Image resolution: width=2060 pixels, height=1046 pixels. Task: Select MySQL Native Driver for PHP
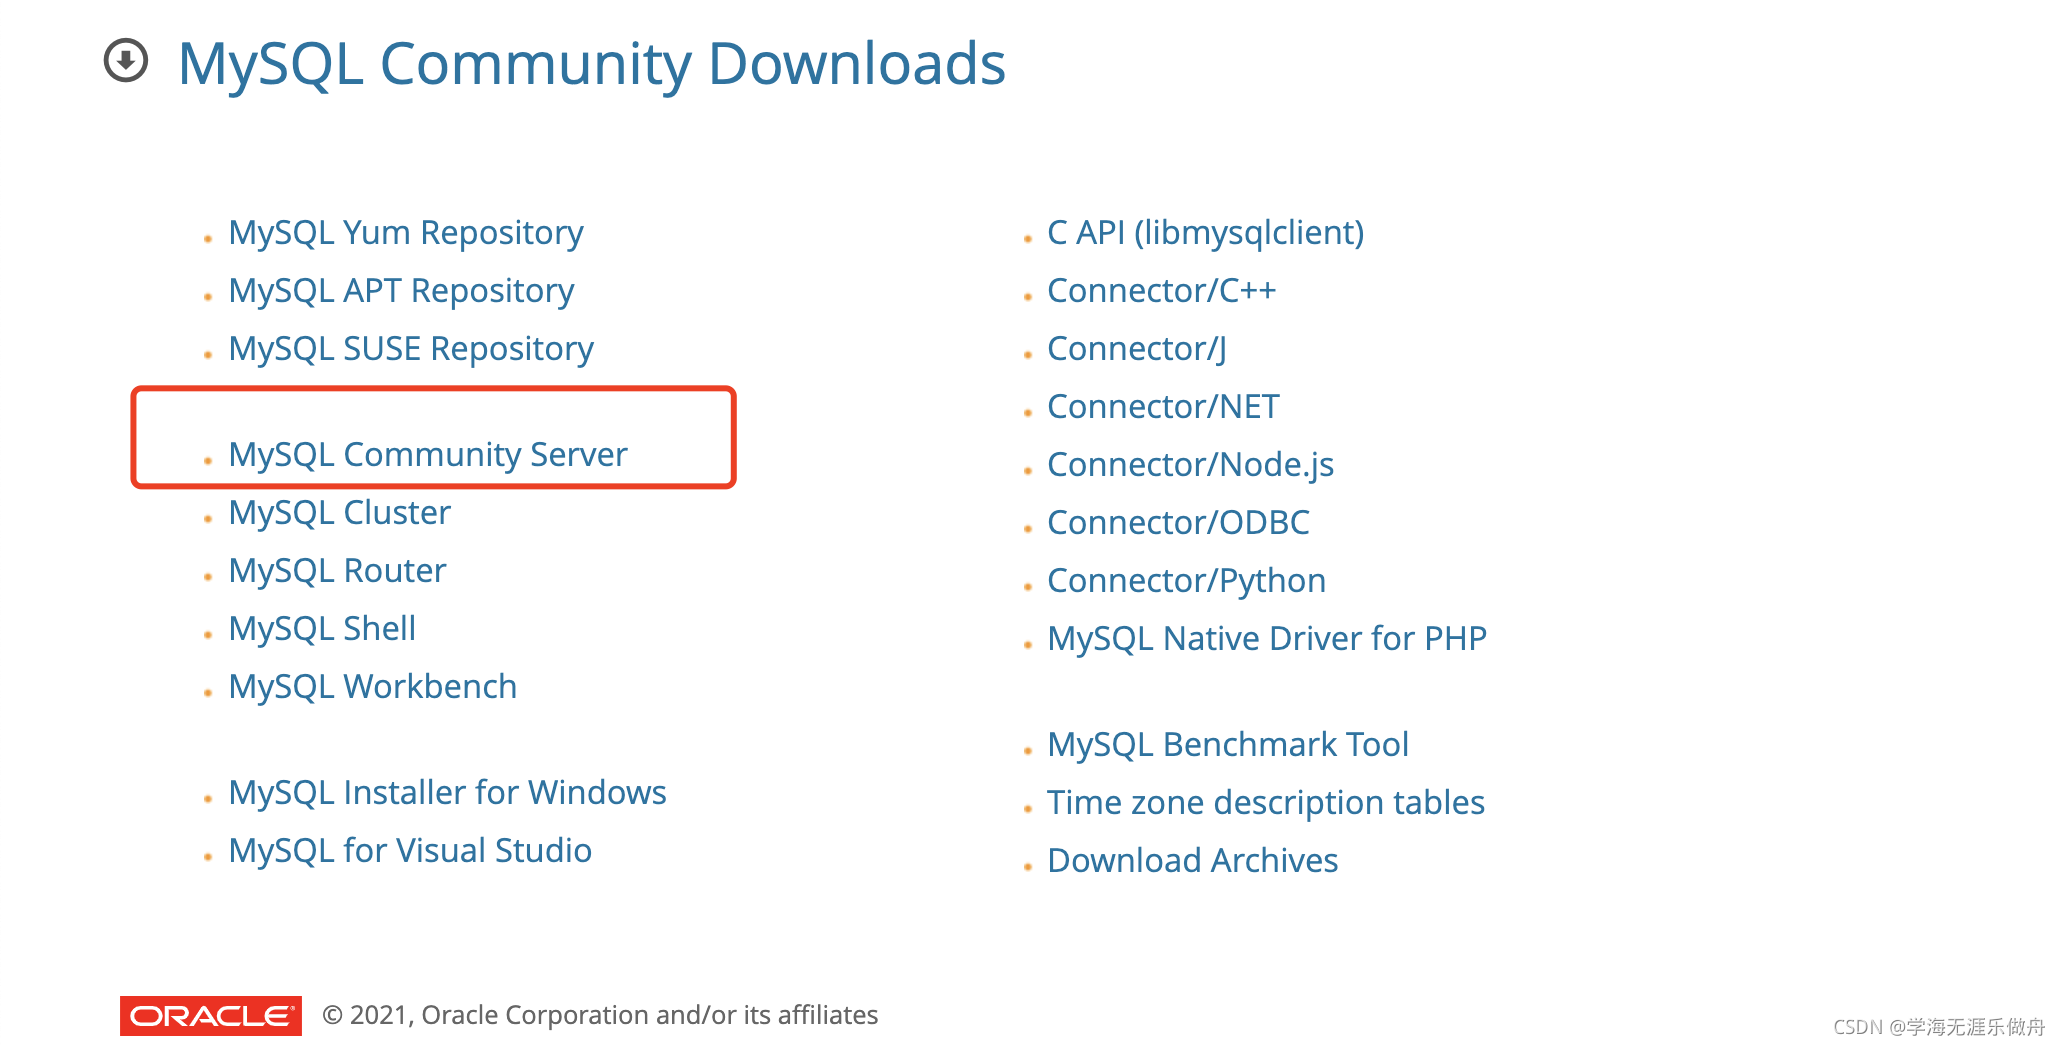(x=1267, y=639)
